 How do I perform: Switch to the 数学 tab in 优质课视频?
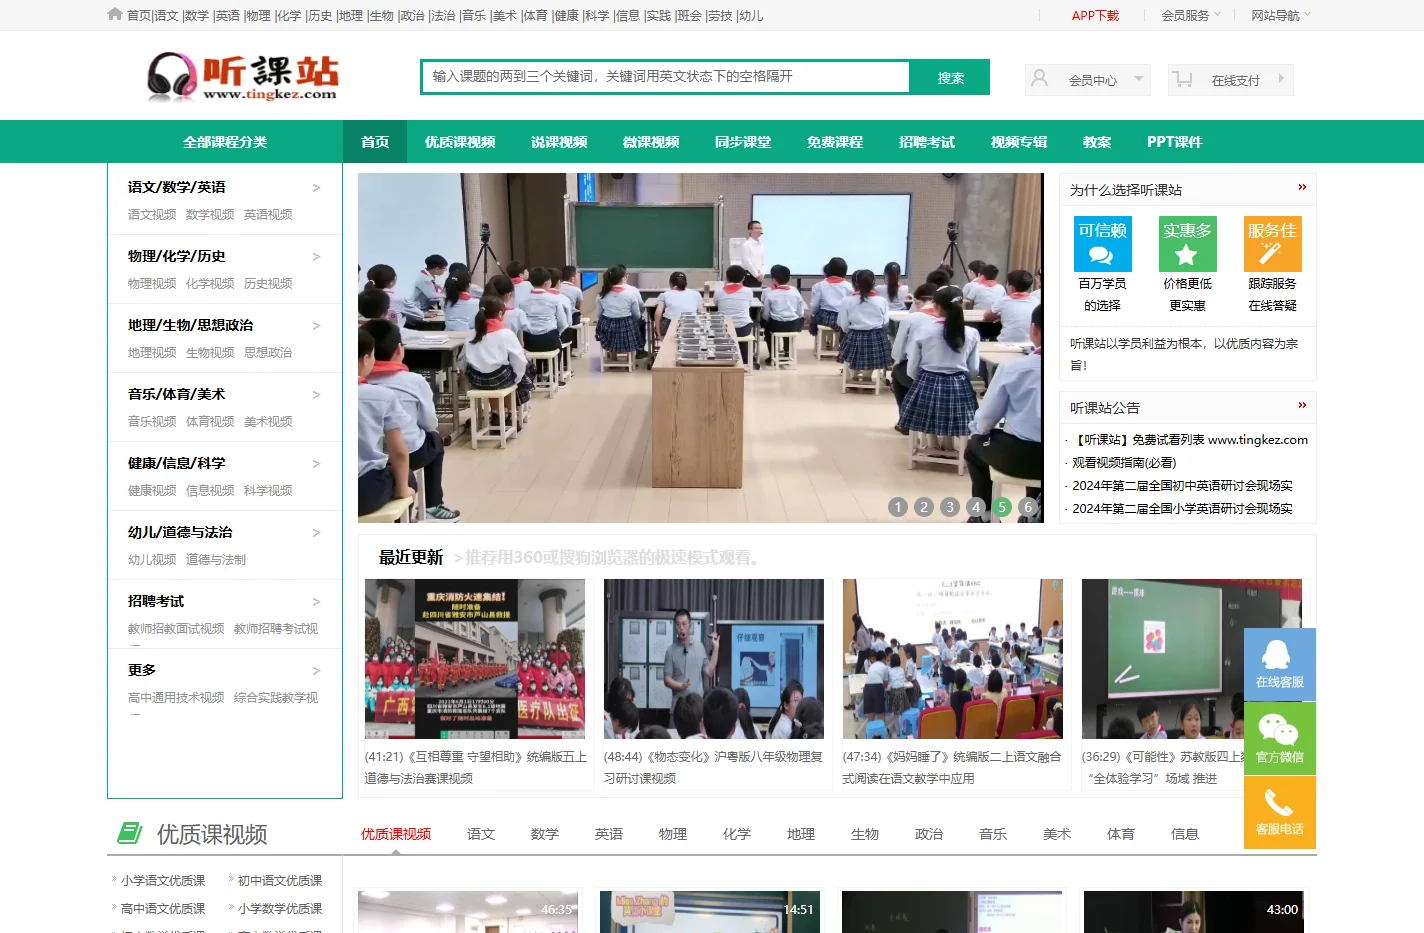[x=545, y=834]
